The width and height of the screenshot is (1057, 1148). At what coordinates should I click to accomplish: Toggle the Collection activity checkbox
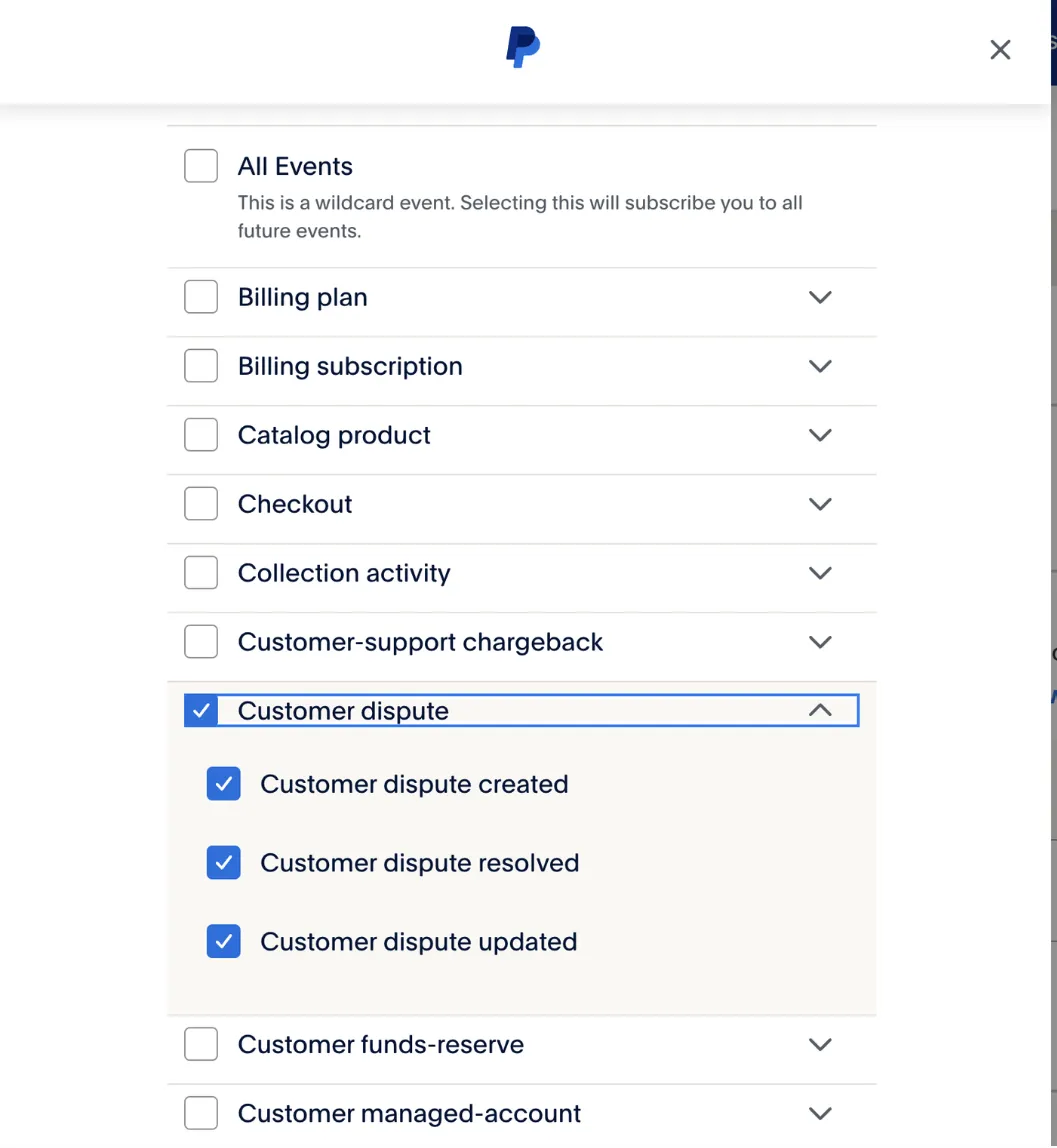(x=201, y=572)
